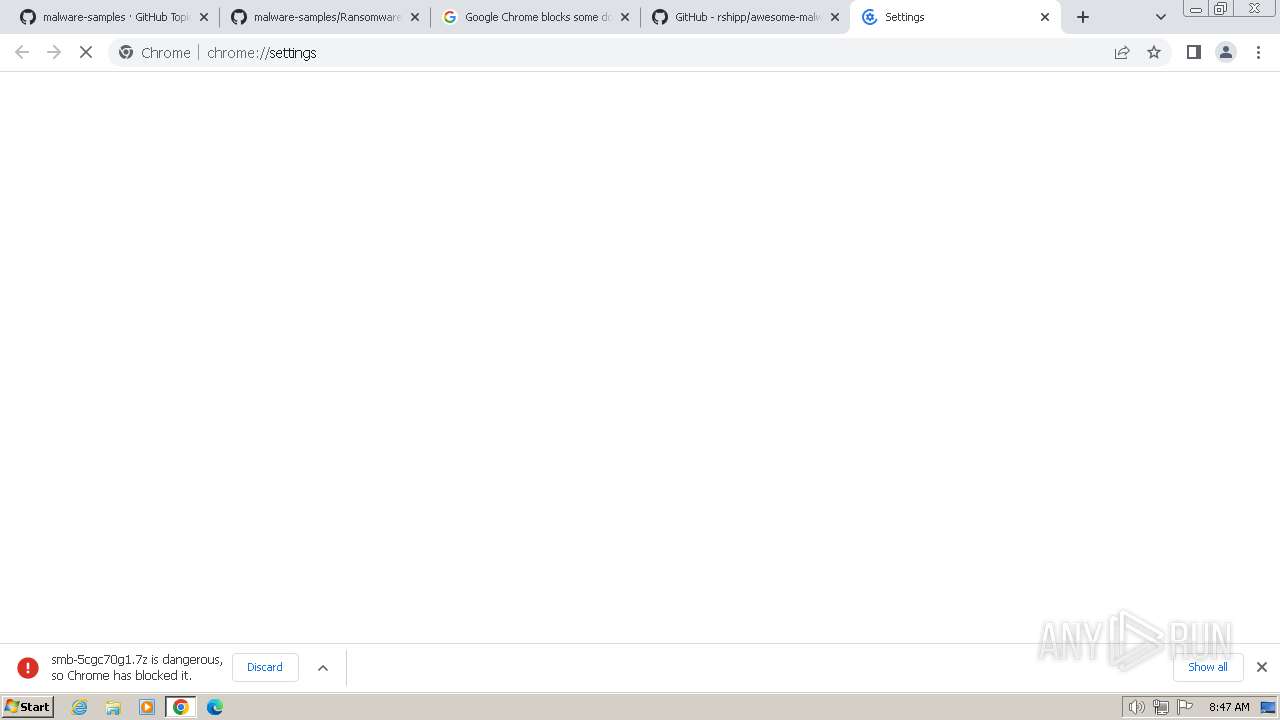The image size is (1280, 720).
Task: Select the active Settings tab
Action: [x=955, y=17]
